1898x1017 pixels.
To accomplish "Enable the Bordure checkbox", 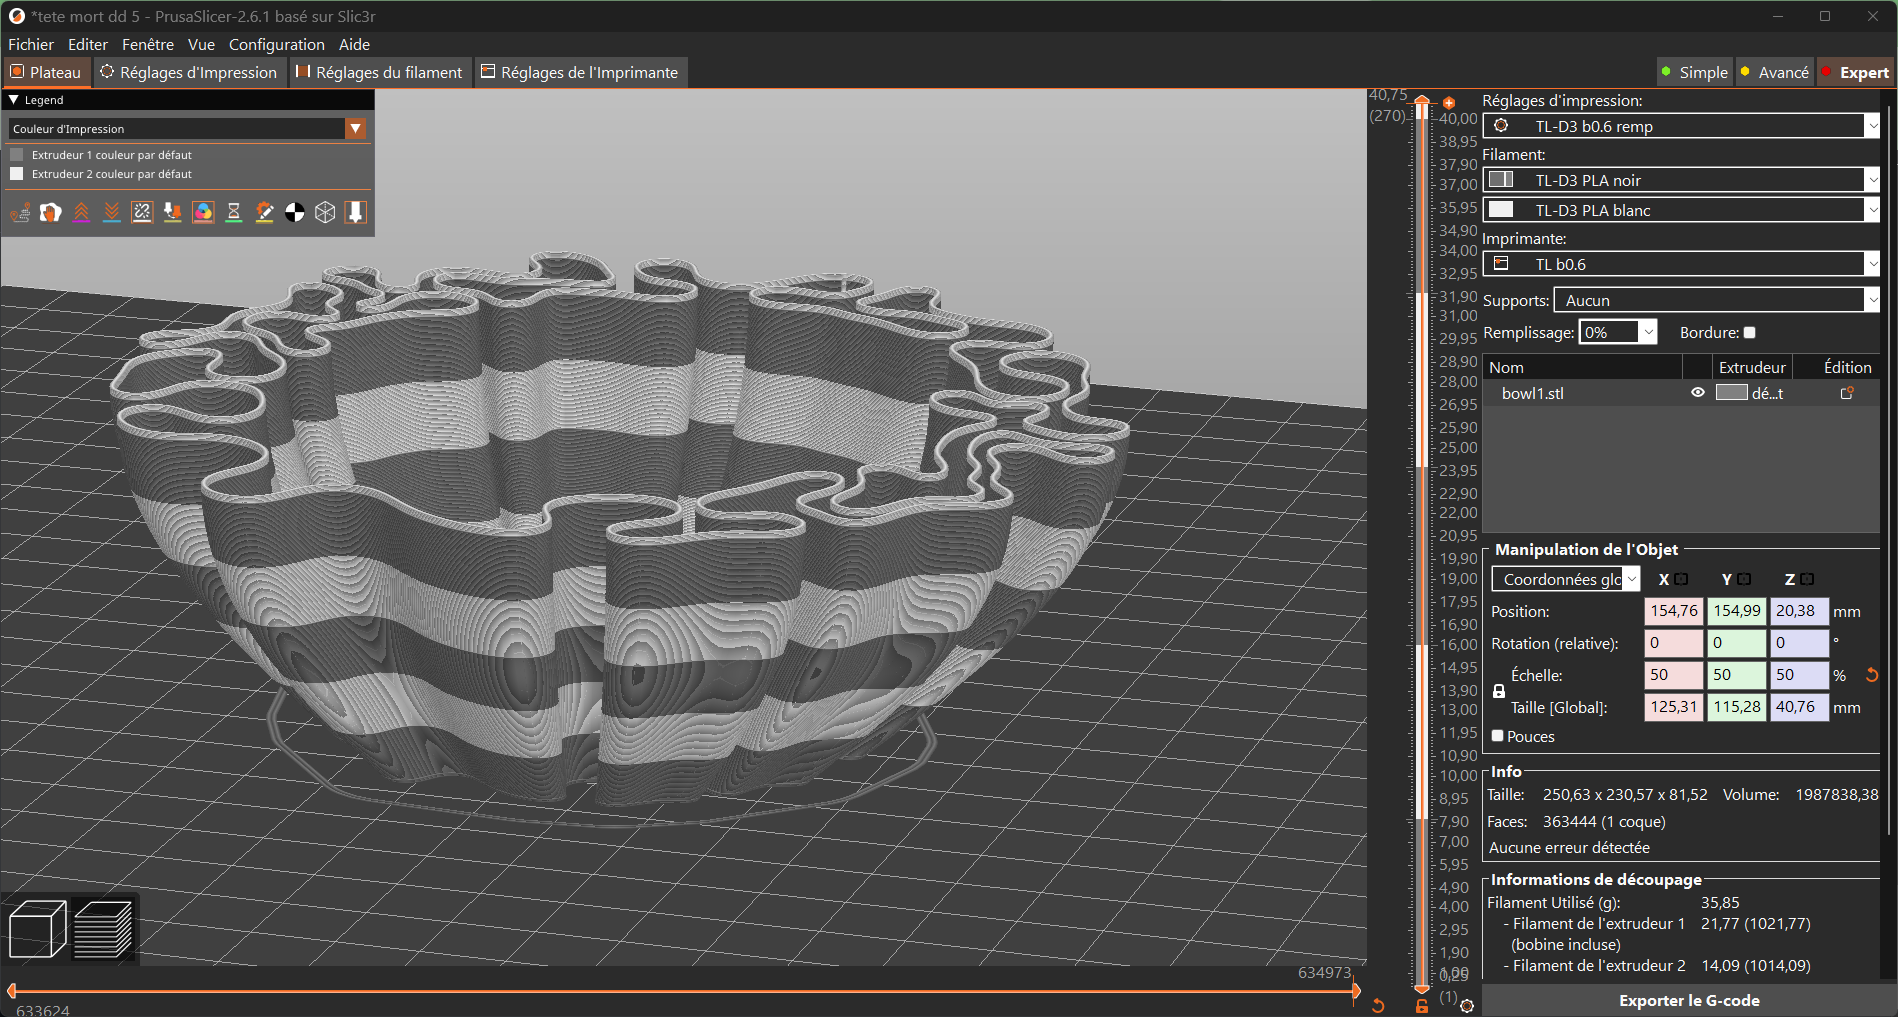I will pyautogui.click(x=1749, y=332).
